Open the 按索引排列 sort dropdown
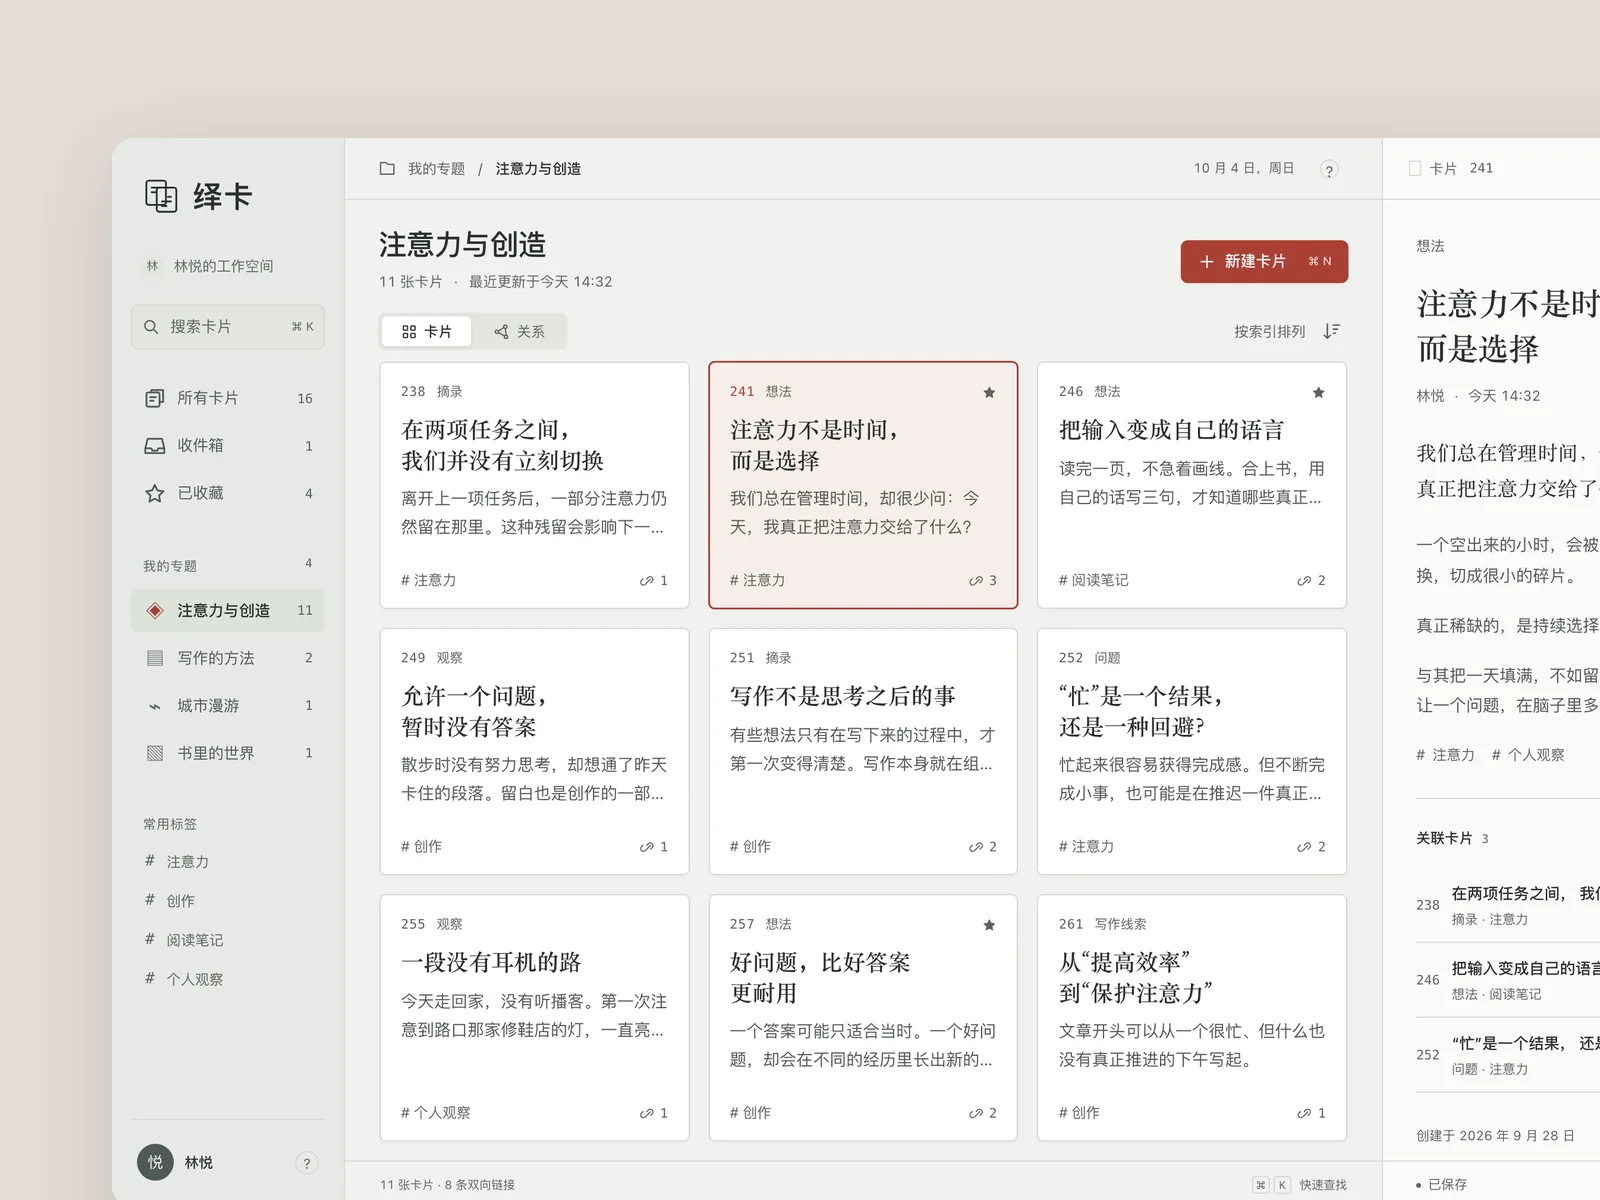This screenshot has height=1200, width=1600. 1286,331
